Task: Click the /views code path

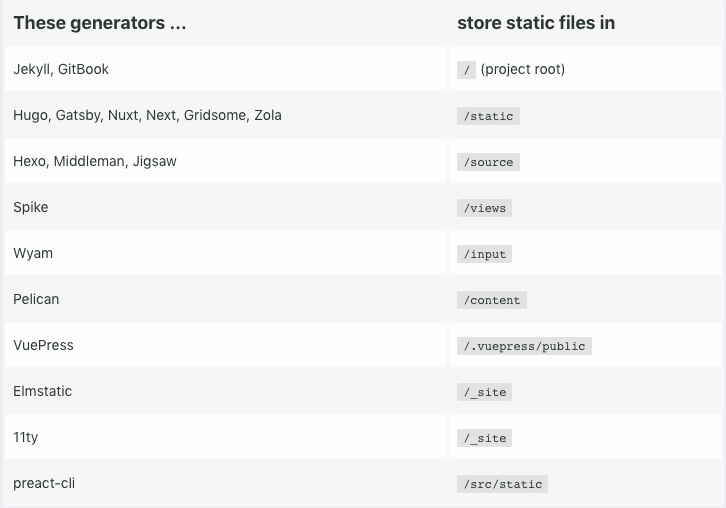Action: coord(485,208)
